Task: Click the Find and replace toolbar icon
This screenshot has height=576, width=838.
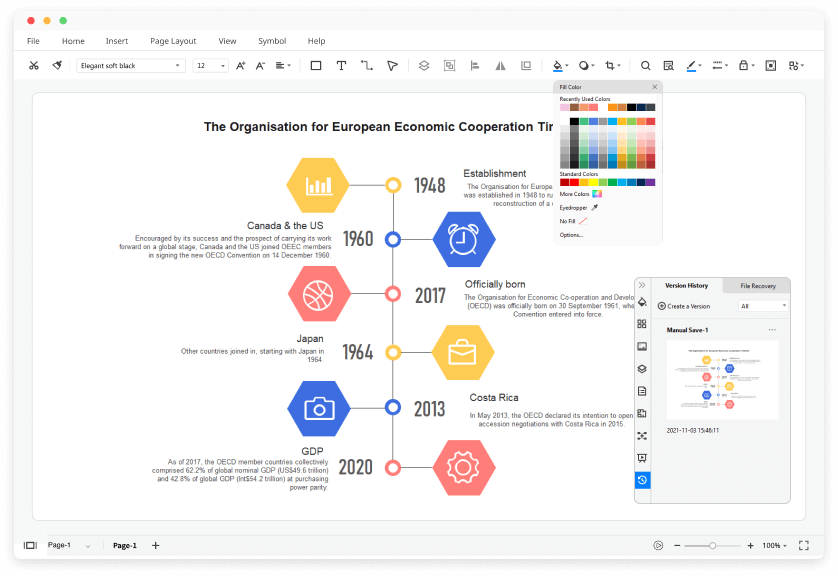Action: pyautogui.click(x=669, y=65)
